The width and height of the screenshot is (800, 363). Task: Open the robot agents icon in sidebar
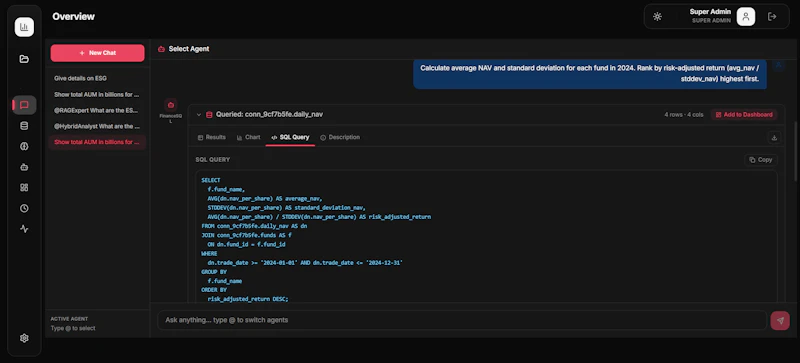(24, 167)
